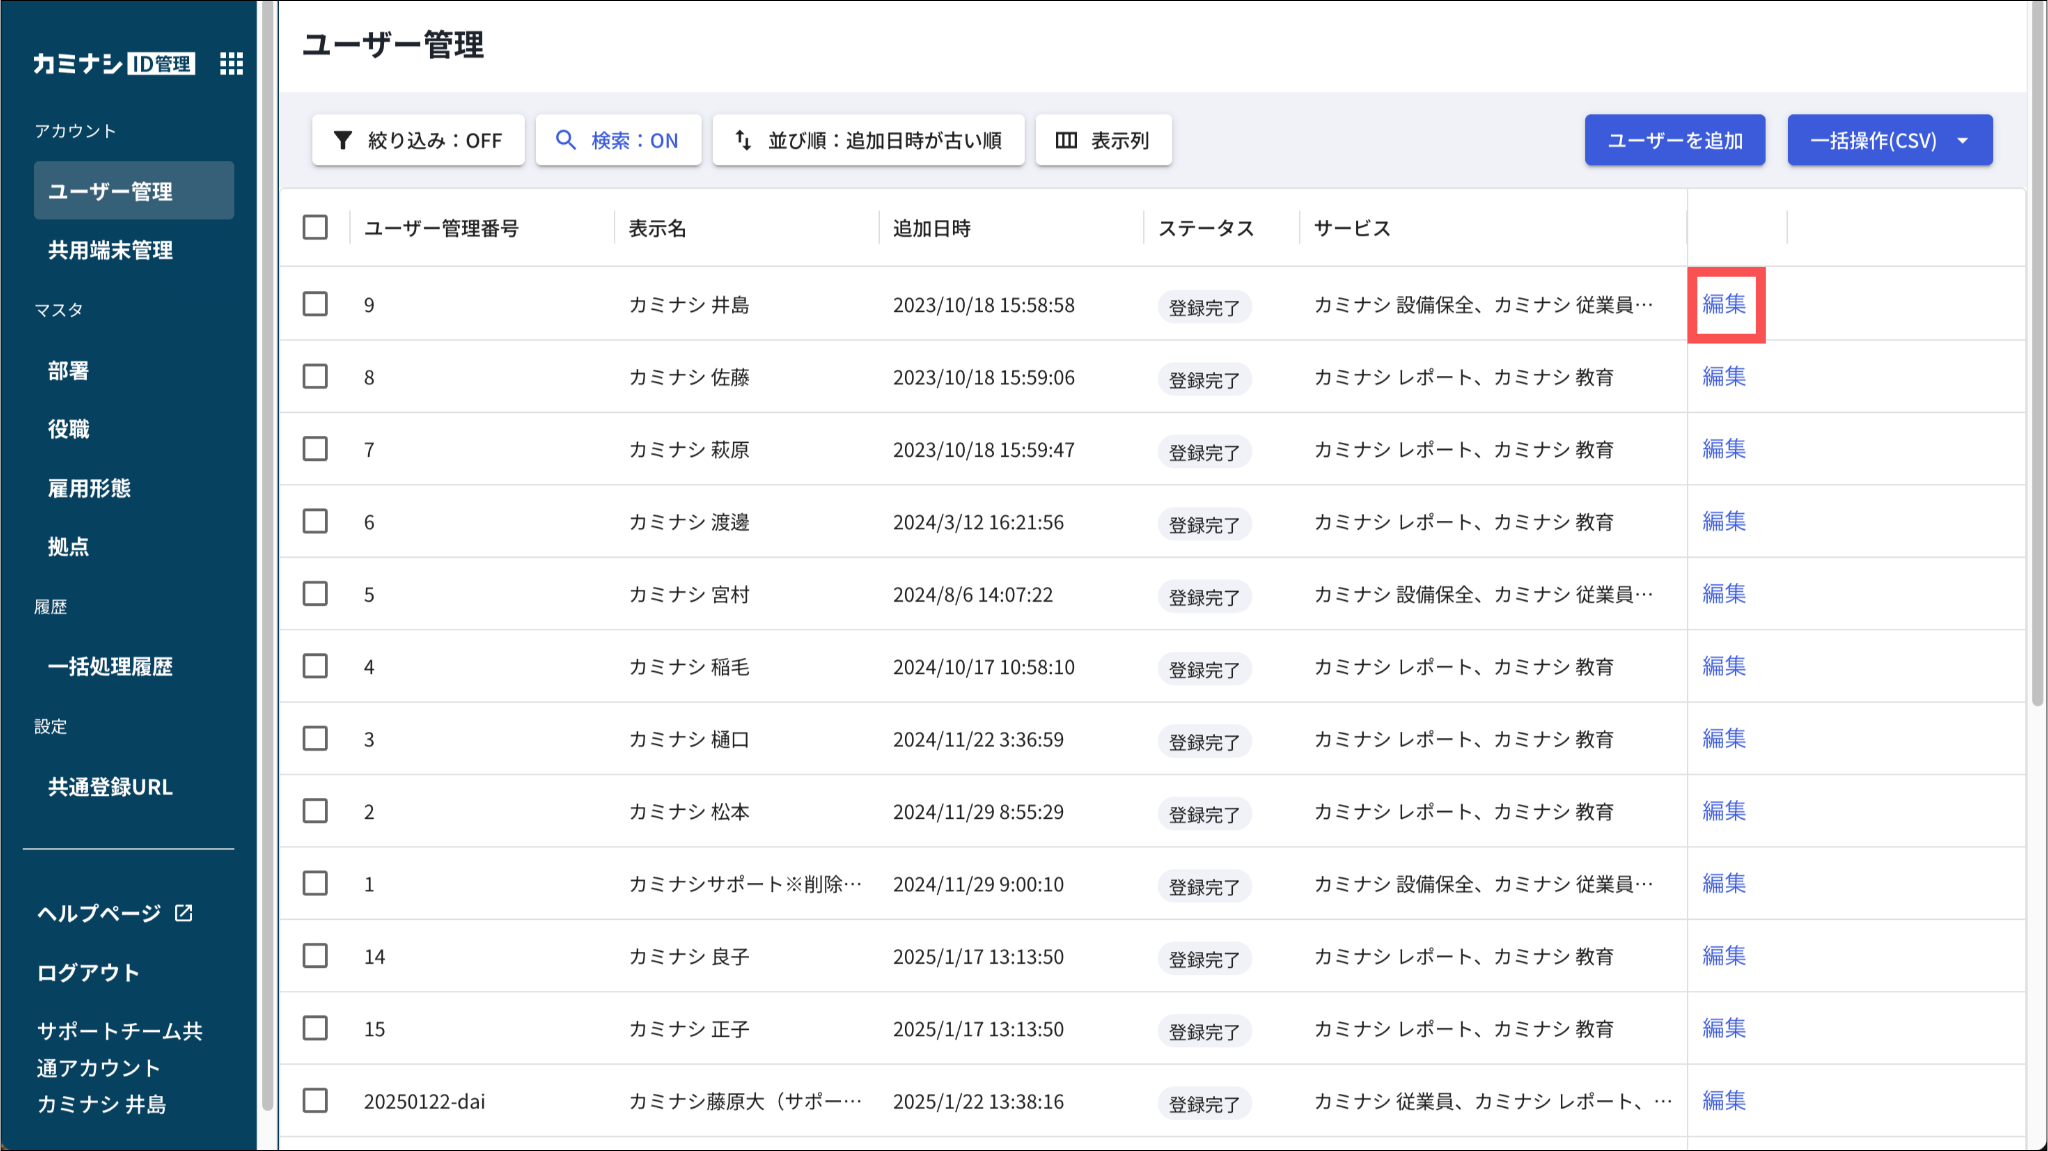Click the filter funnel icon
The height and width of the screenshot is (1151, 2048).
tap(342, 140)
